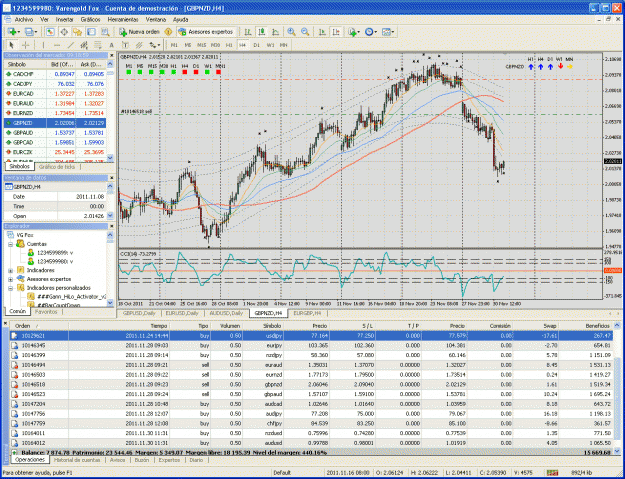The image size is (625, 479).
Task: Open periods dropdown arrow
Action: (375, 32)
